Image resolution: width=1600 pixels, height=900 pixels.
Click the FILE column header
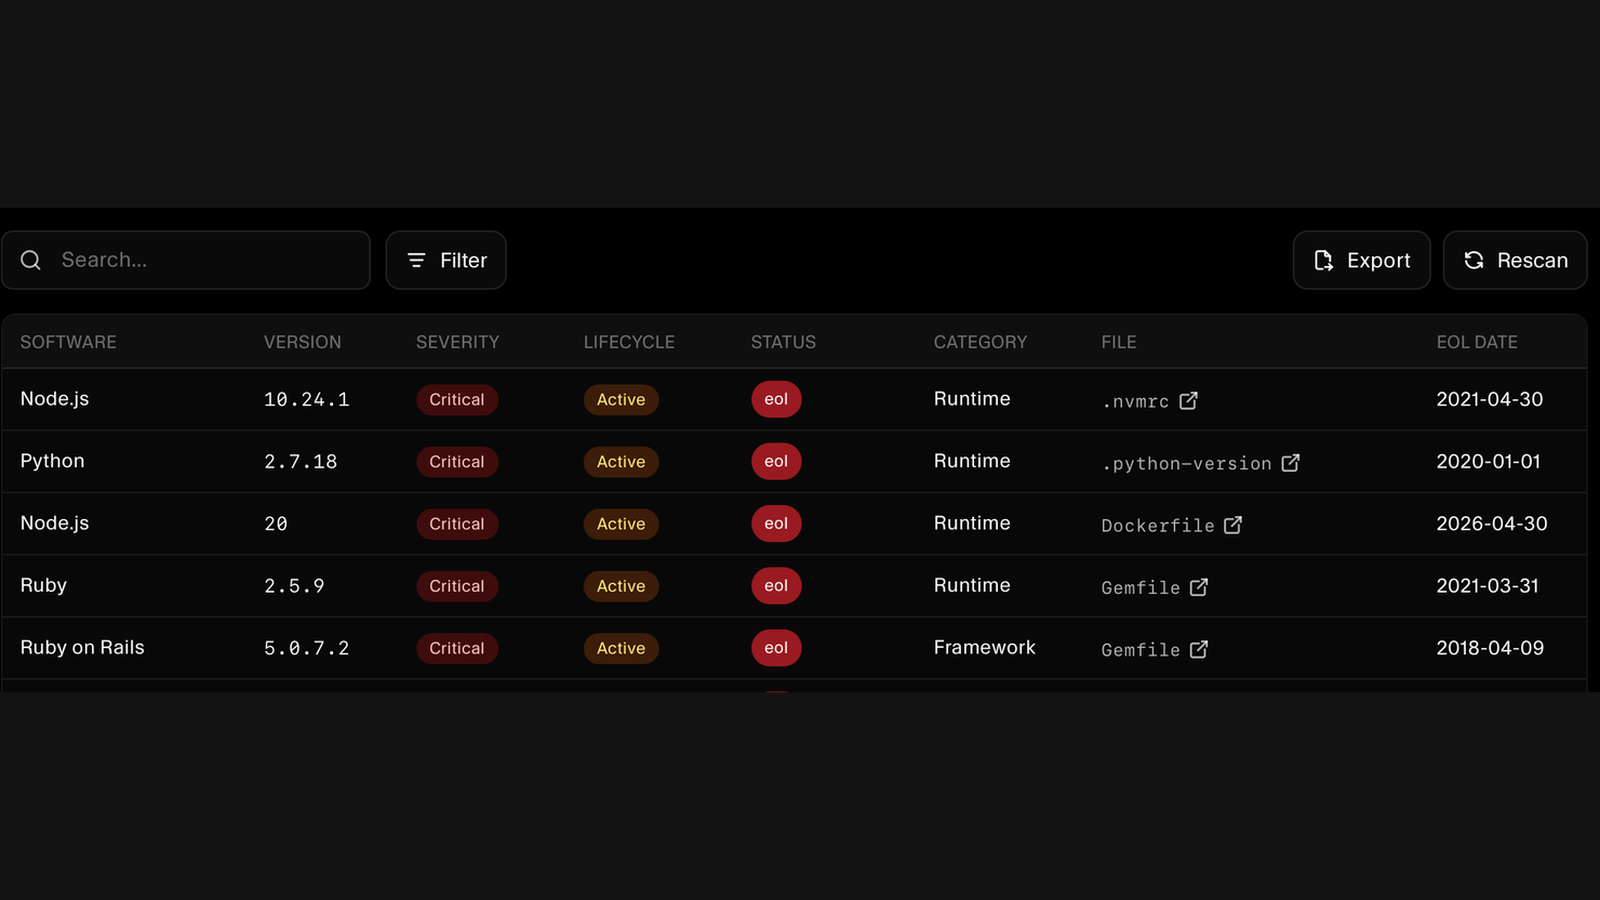[1119, 342]
